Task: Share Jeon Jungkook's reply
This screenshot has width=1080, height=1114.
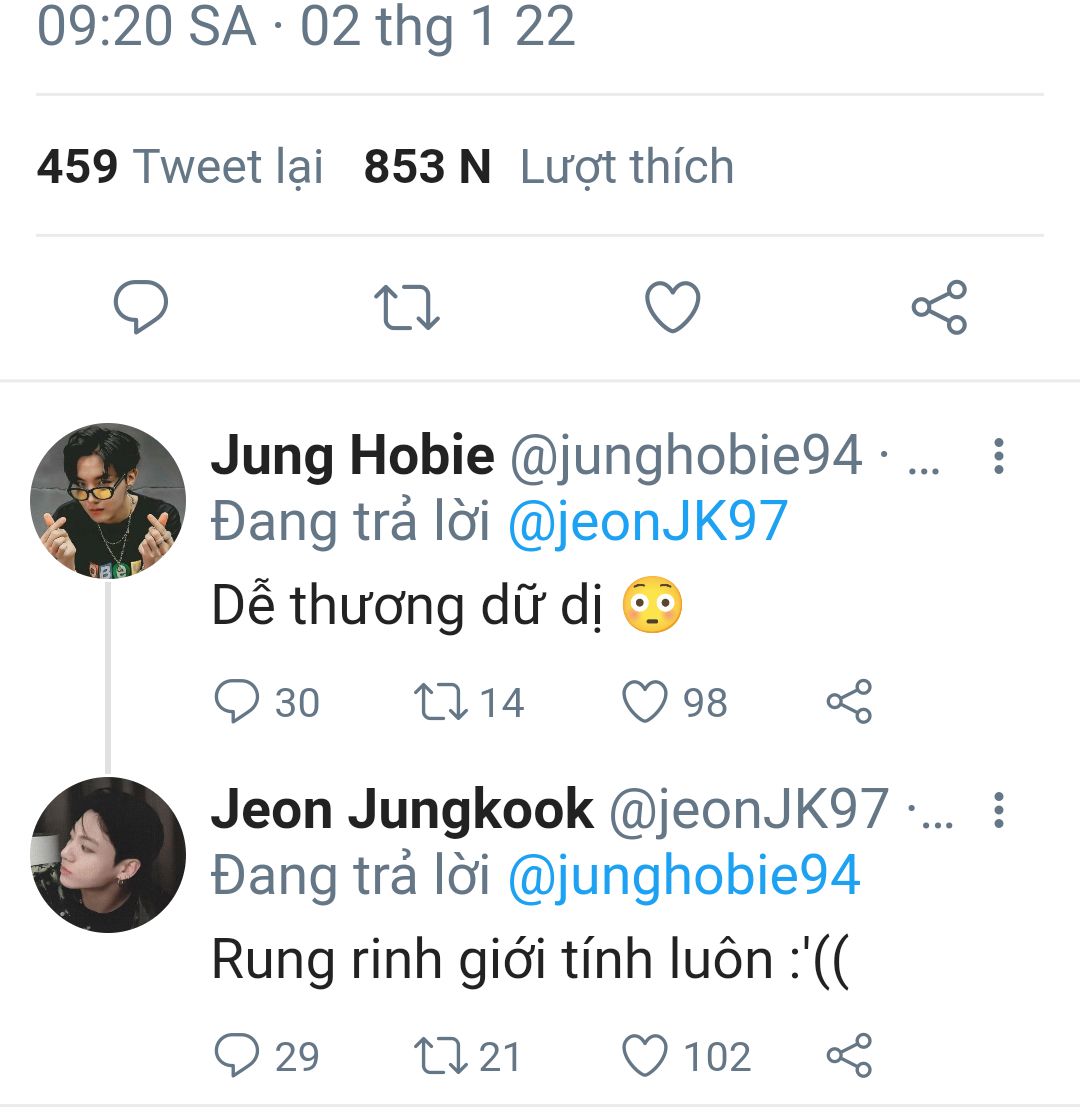Action: point(849,1055)
